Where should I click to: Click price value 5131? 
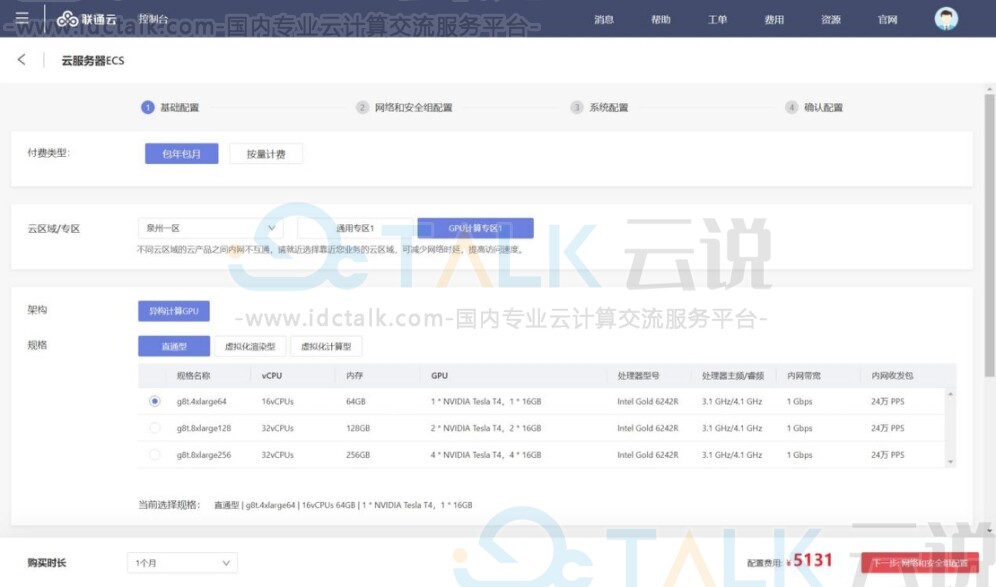point(812,560)
